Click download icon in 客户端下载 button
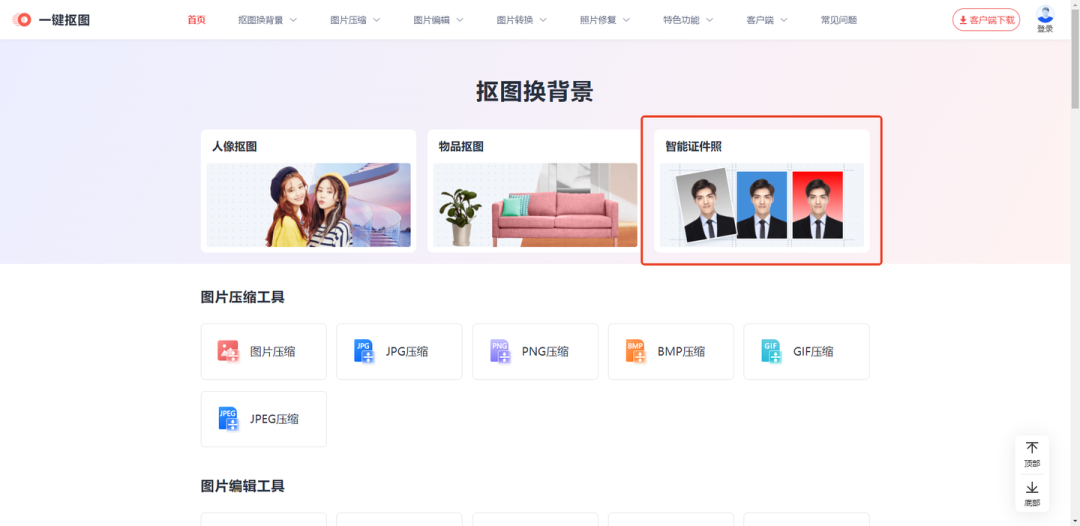Viewport: 1080px width, 526px height. [x=963, y=20]
